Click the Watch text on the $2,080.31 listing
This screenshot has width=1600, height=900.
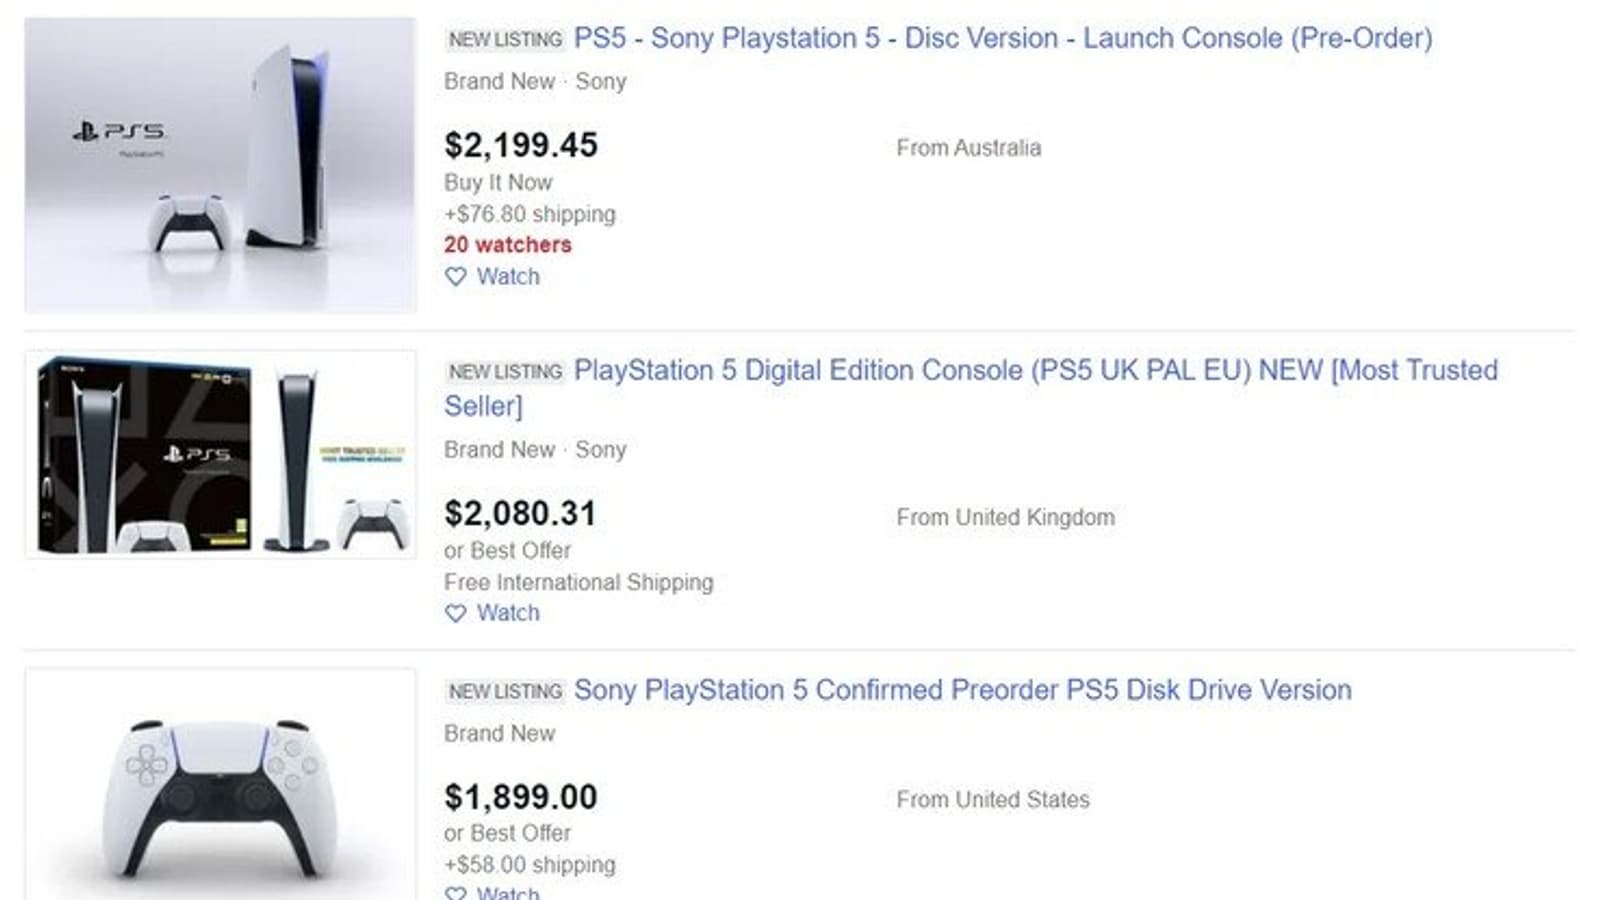tap(508, 613)
